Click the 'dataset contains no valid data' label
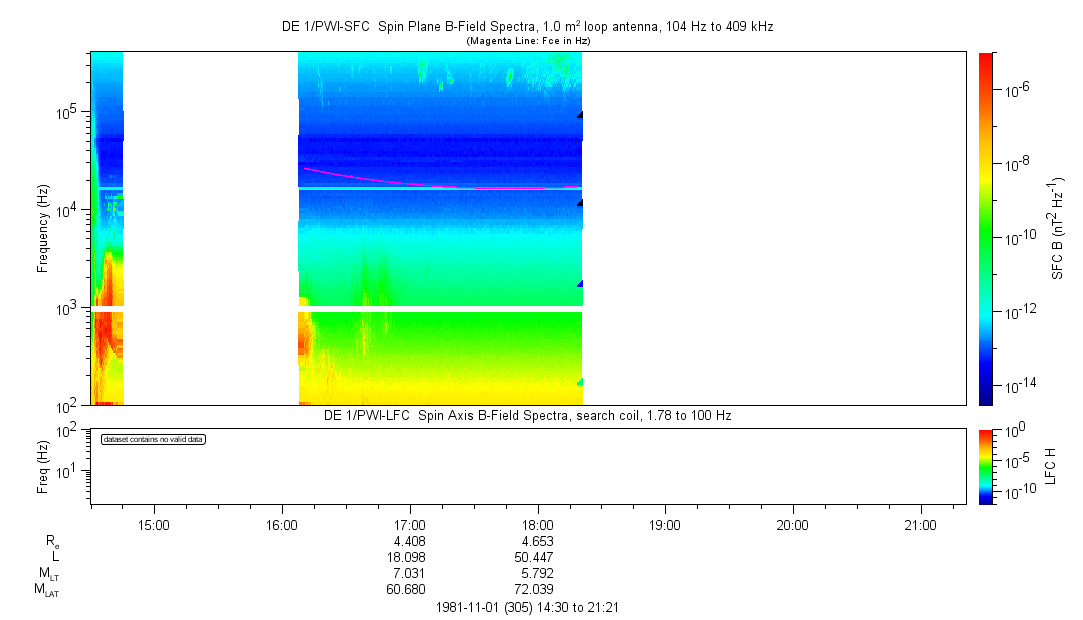The width and height of the screenshot is (1083, 620). coord(153,440)
